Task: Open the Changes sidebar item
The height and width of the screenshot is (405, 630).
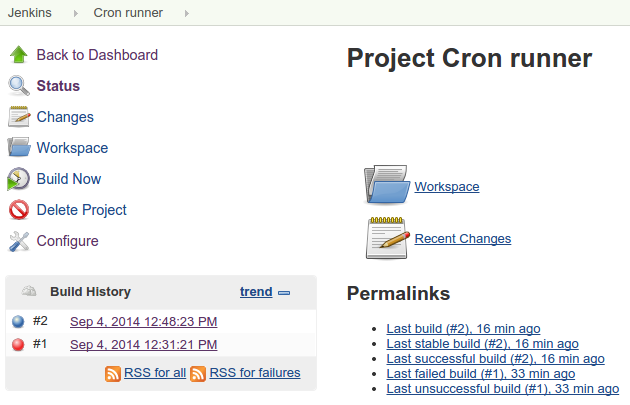Action: pyautogui.click(x=65, y=117)
